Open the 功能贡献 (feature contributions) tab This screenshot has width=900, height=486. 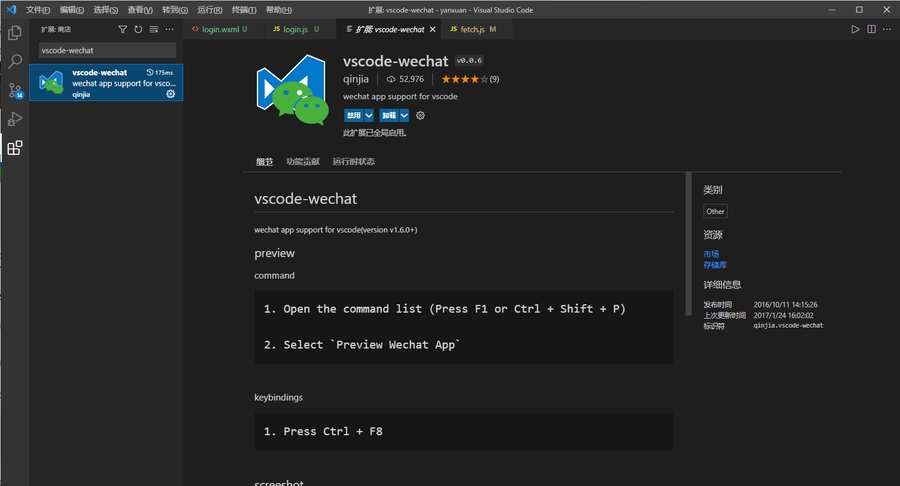302,161
